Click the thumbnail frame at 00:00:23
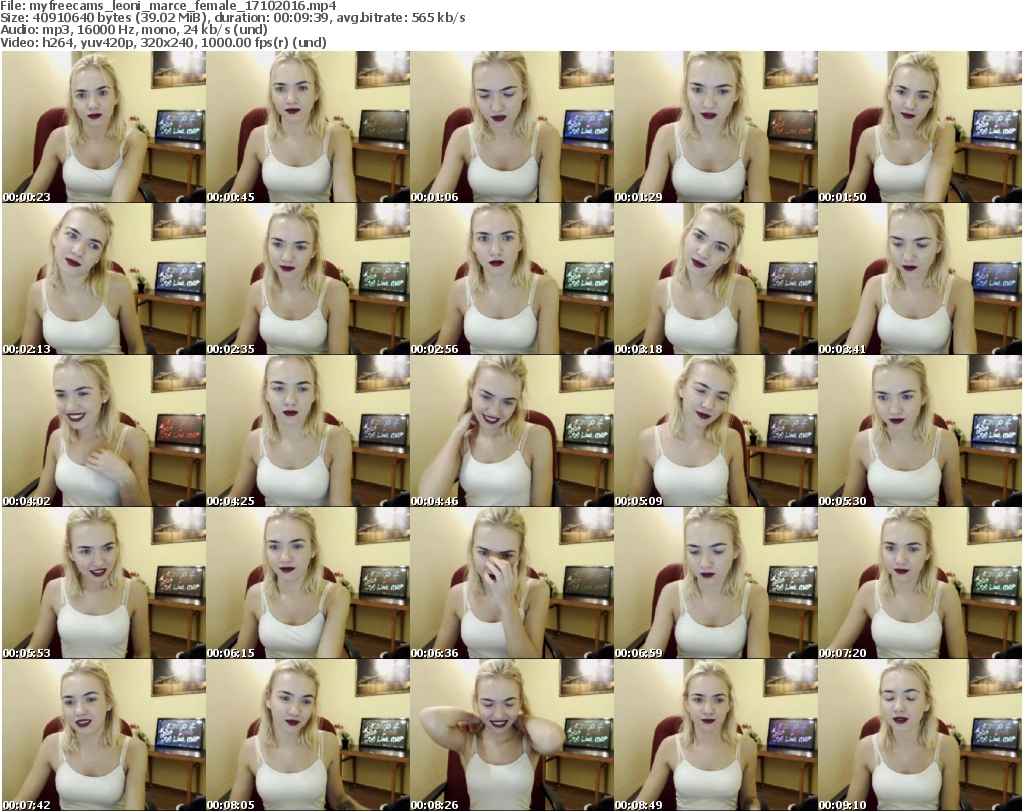1024x811 pixels. tap(104, 127)
